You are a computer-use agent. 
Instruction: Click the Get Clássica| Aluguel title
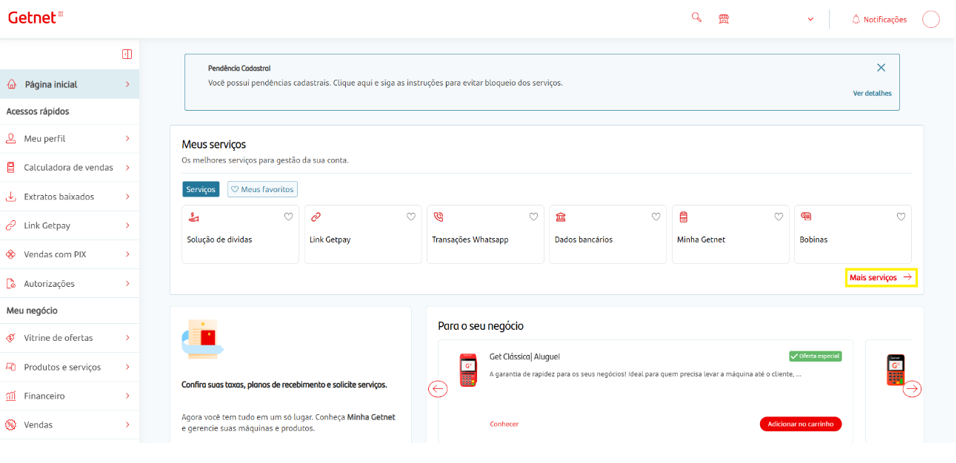[x=524, y=356]
